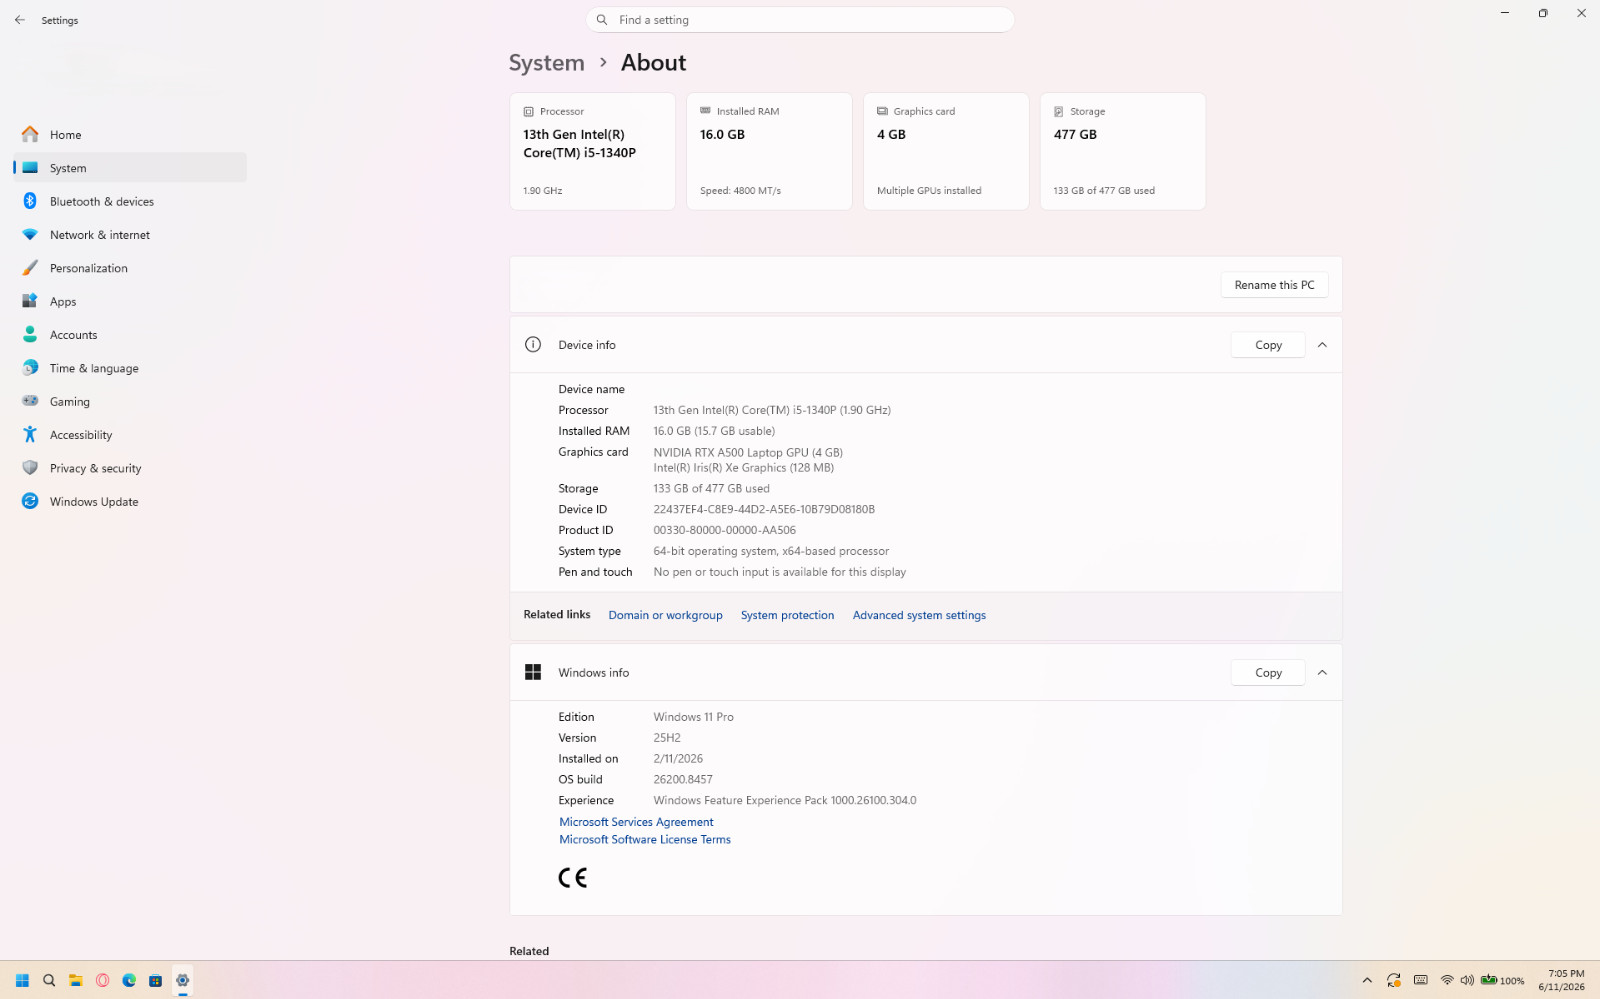Collapse the Device info section
The width and height of the screenshot is (1600, 999).
(1322, 345)
